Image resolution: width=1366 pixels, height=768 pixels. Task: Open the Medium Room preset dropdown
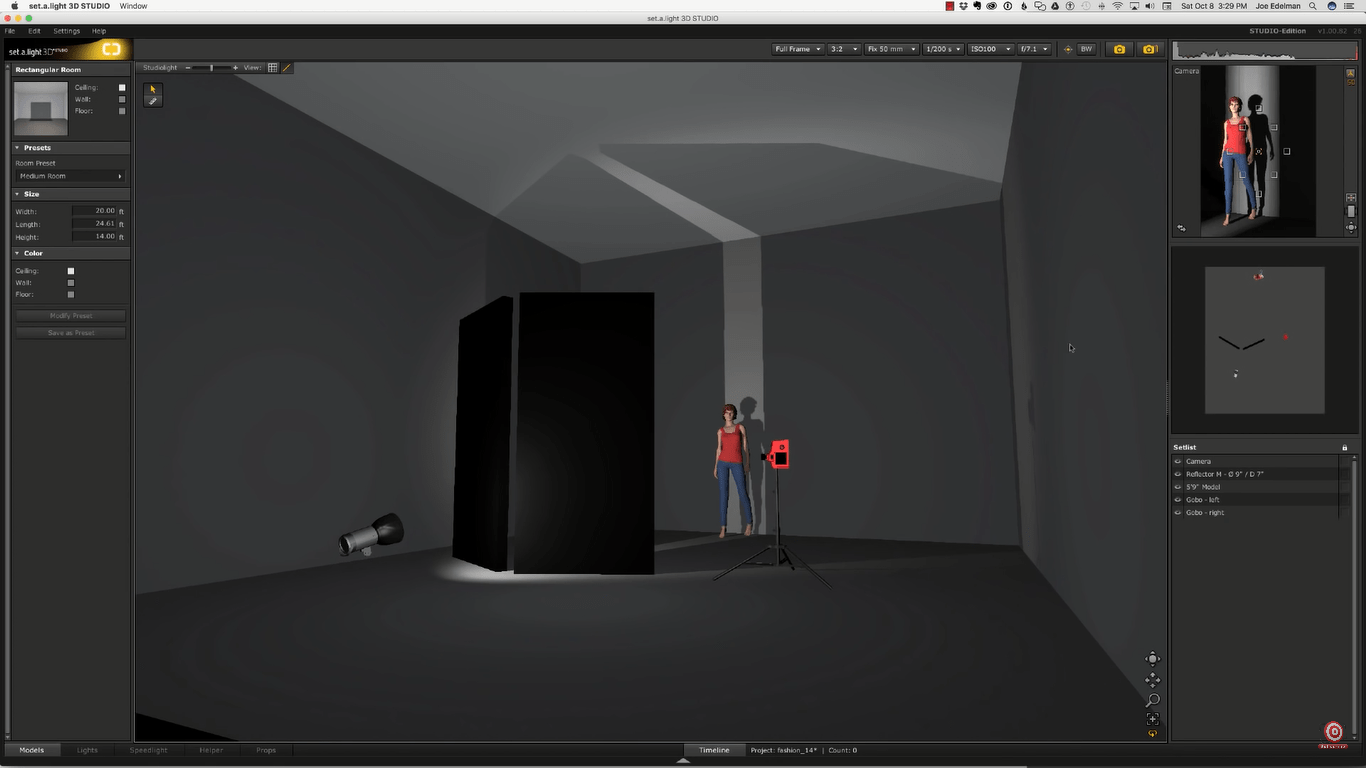(x=71, y=176)
